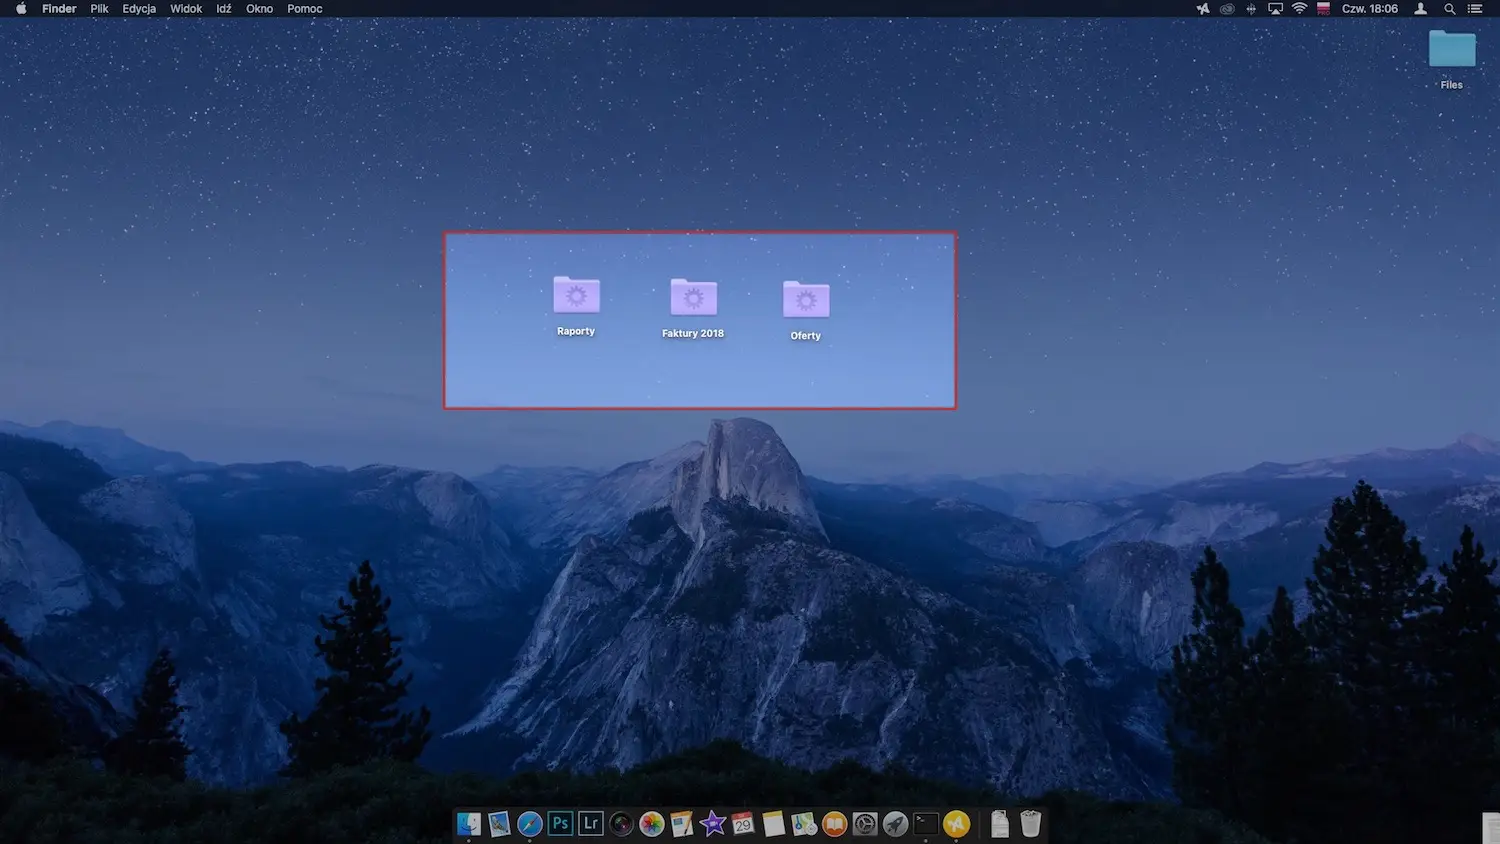Open the Wi-Fi status menu
Screen dimensions: 1500x844
tap(1298, 9)
